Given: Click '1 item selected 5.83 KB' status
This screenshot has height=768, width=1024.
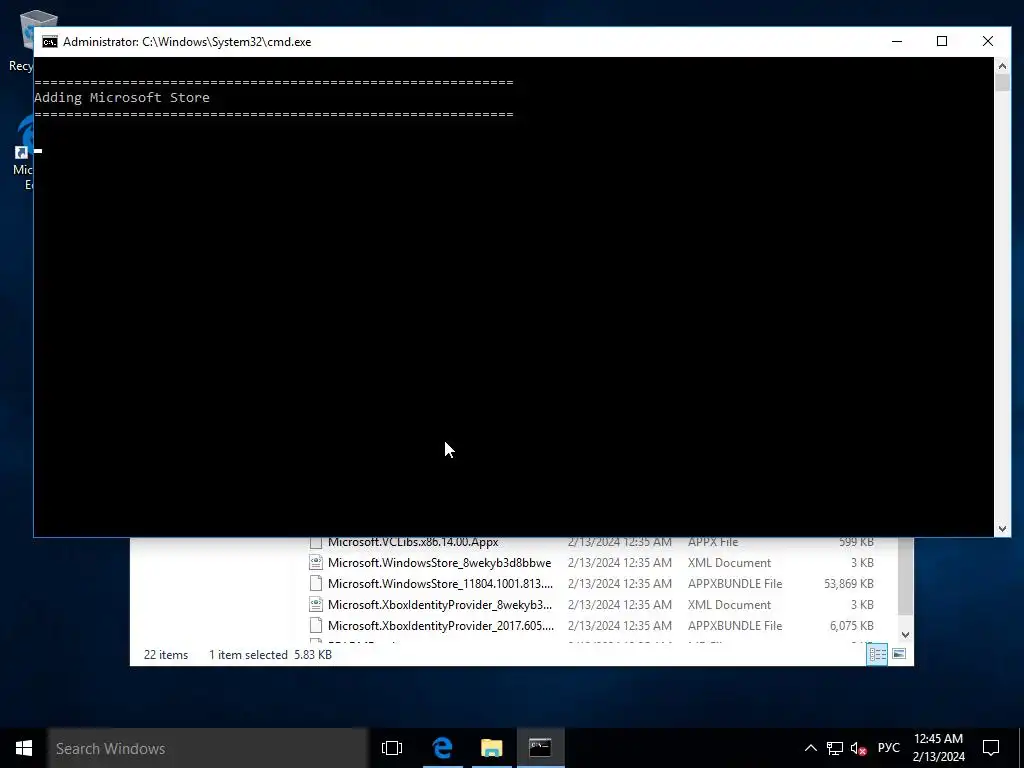Looking at the screenshot, I should [x=270, y=655].
